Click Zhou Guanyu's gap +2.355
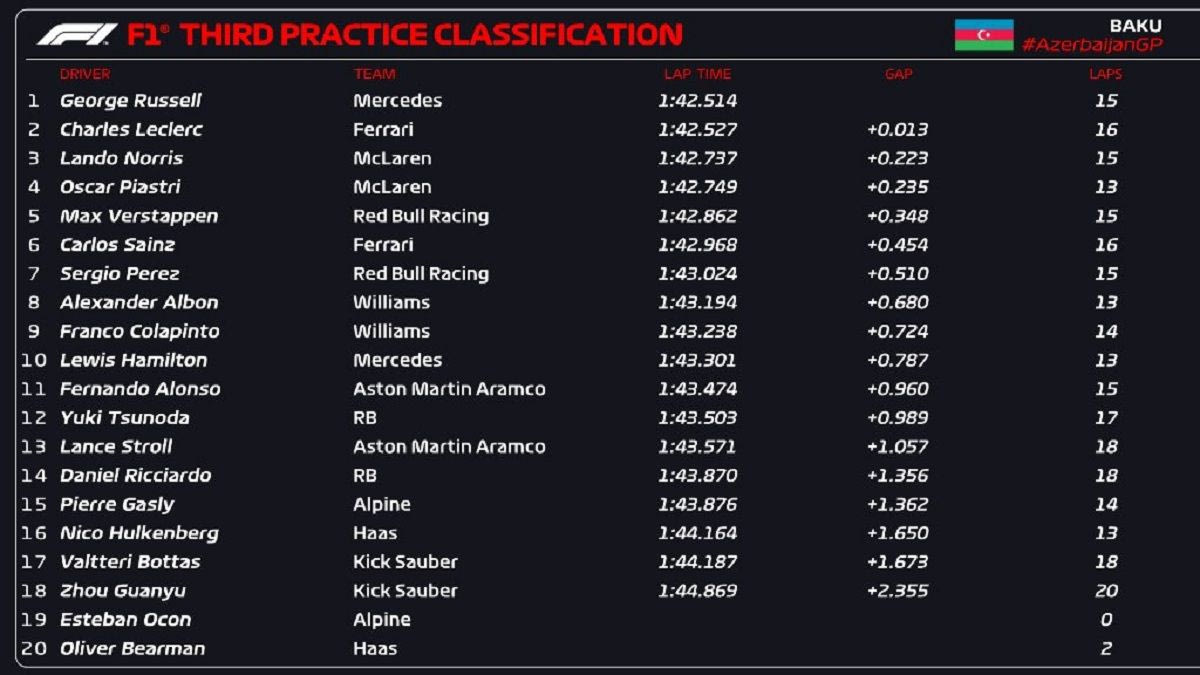Viewport: 1200px width, 675px height. pos(897,591)
